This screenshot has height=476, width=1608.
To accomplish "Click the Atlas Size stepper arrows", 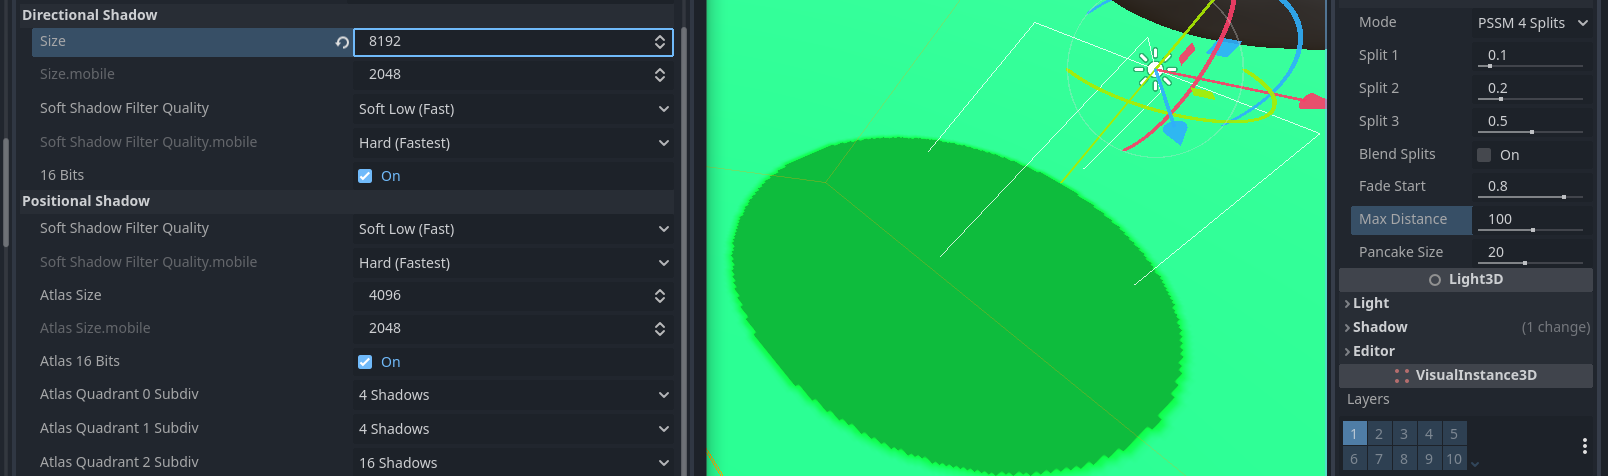I will tap(660, 296).
